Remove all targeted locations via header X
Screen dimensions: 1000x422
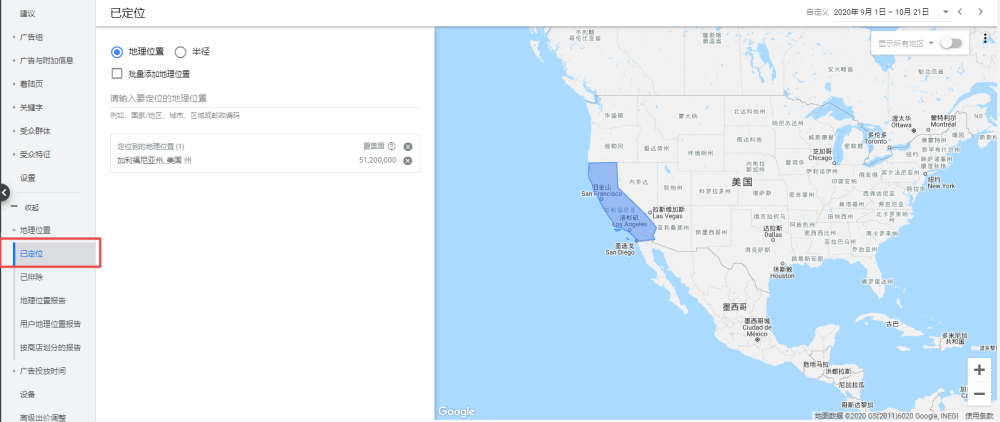[x=408, y=147]
